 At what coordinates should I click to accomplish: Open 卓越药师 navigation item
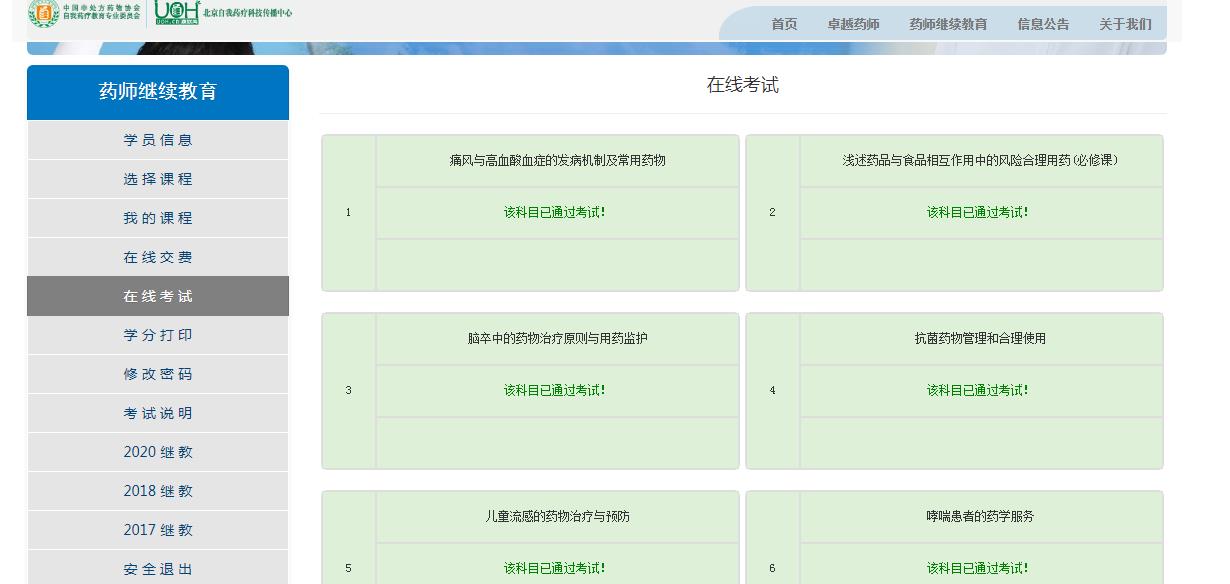(853, 24)
